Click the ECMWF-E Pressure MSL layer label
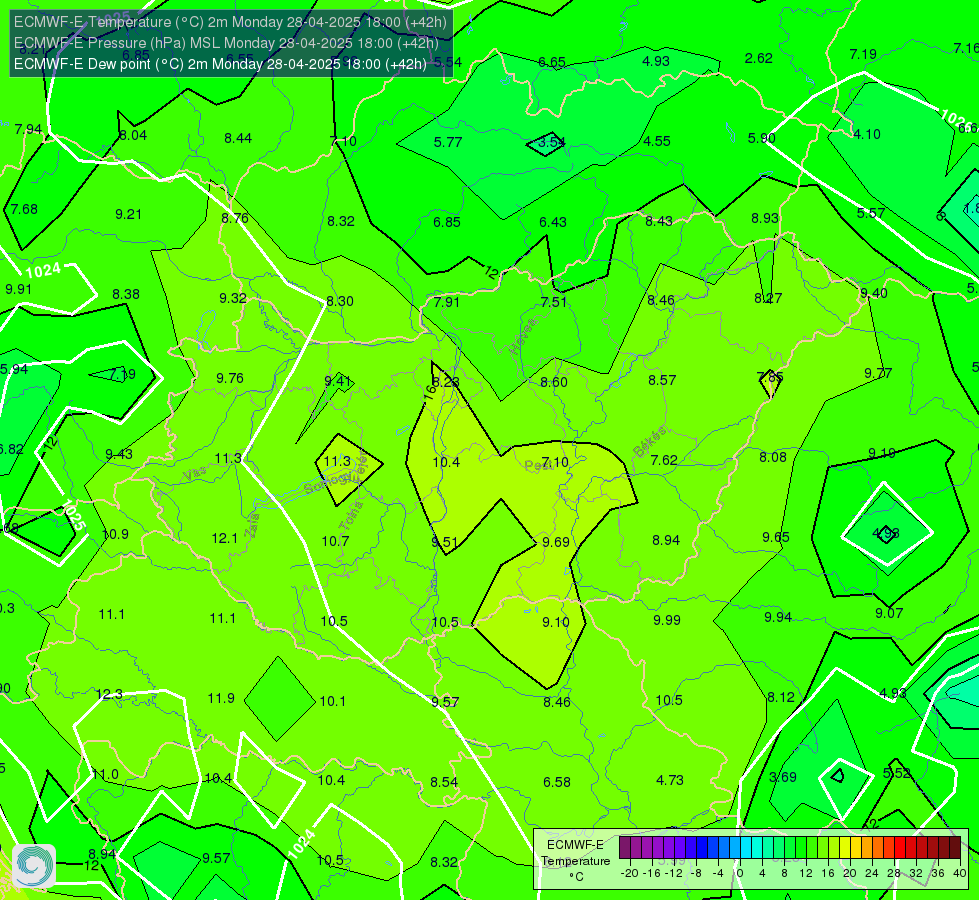 point(226,43)
